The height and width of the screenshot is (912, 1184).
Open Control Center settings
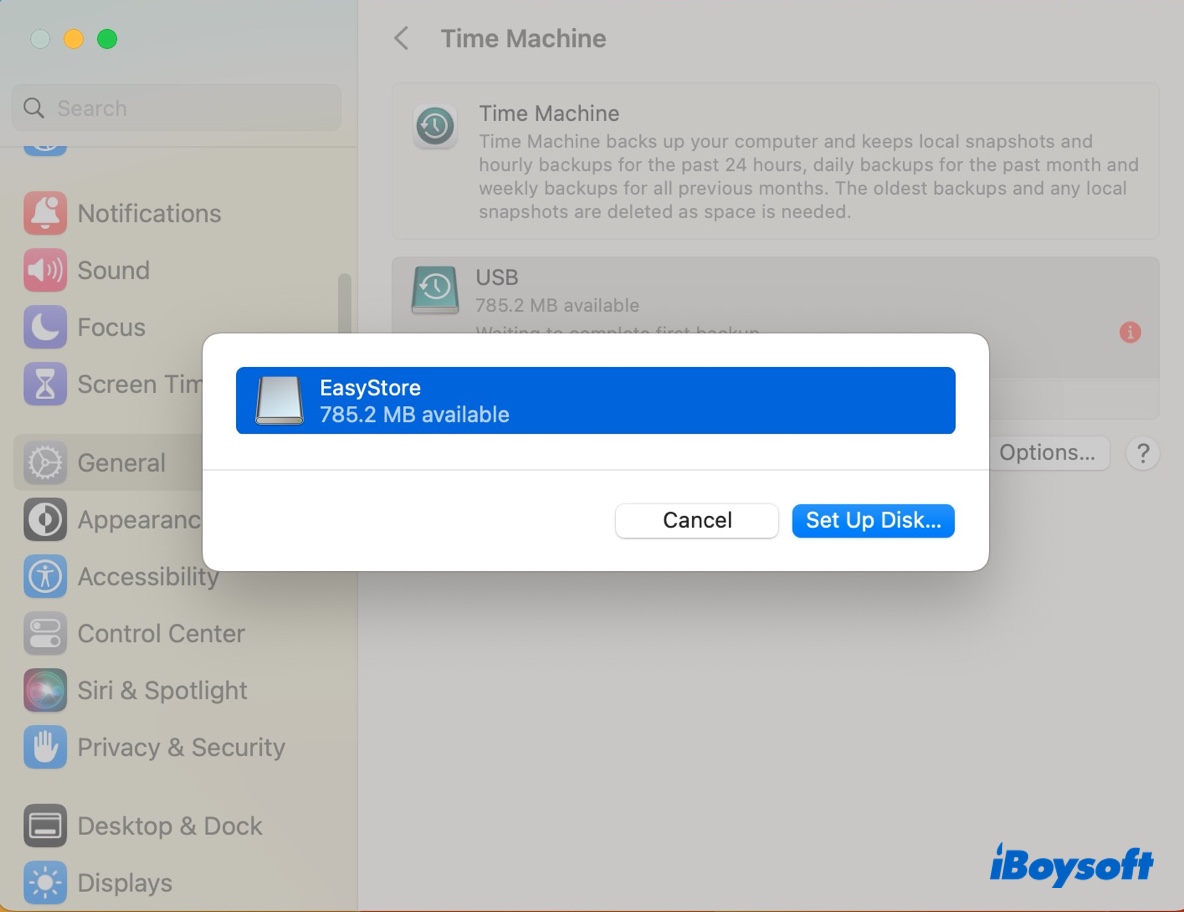click(x=160, y=633)
